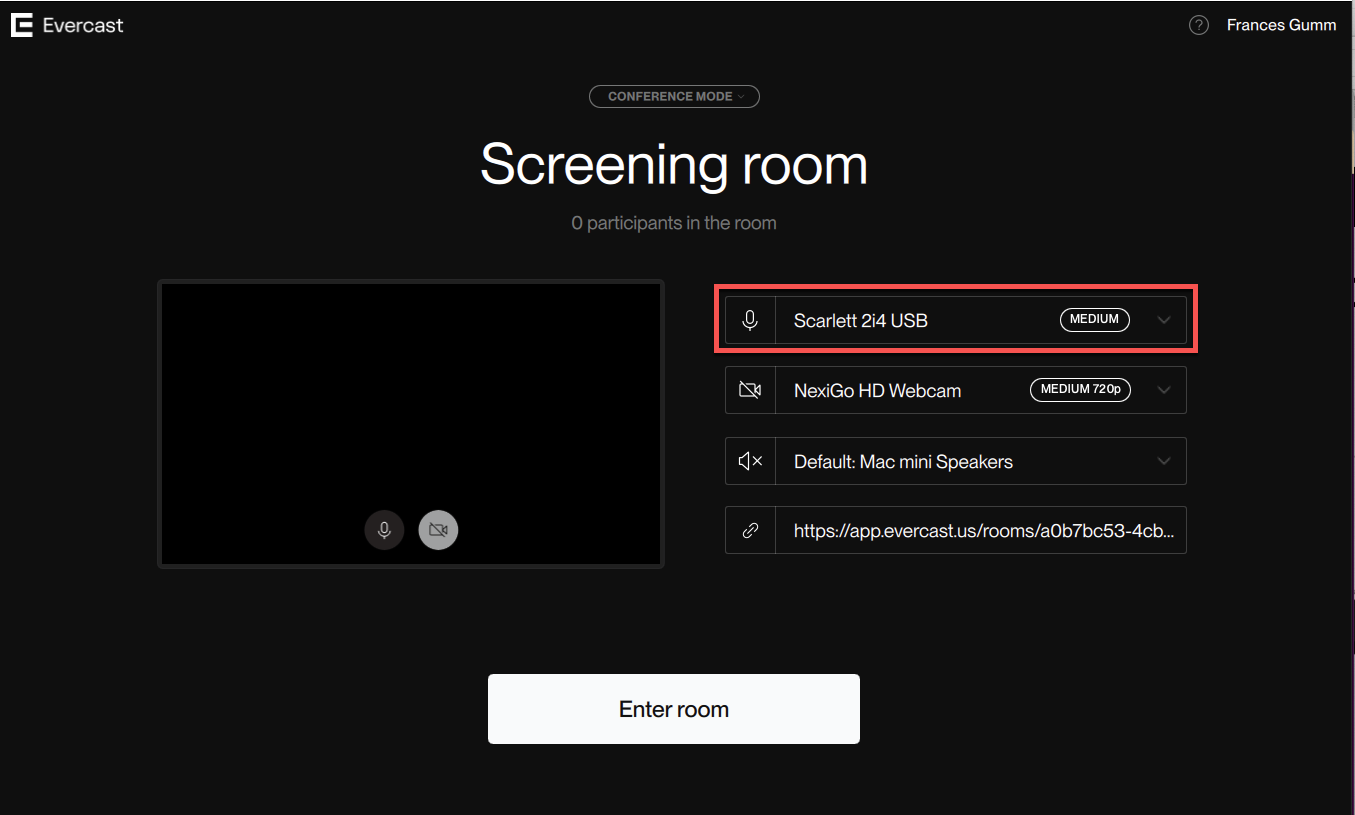Viewport: 1355px width, 815px height.
Task: Click the muted speaker icon beside Mac mini Speakers
Action: point(750,461)
